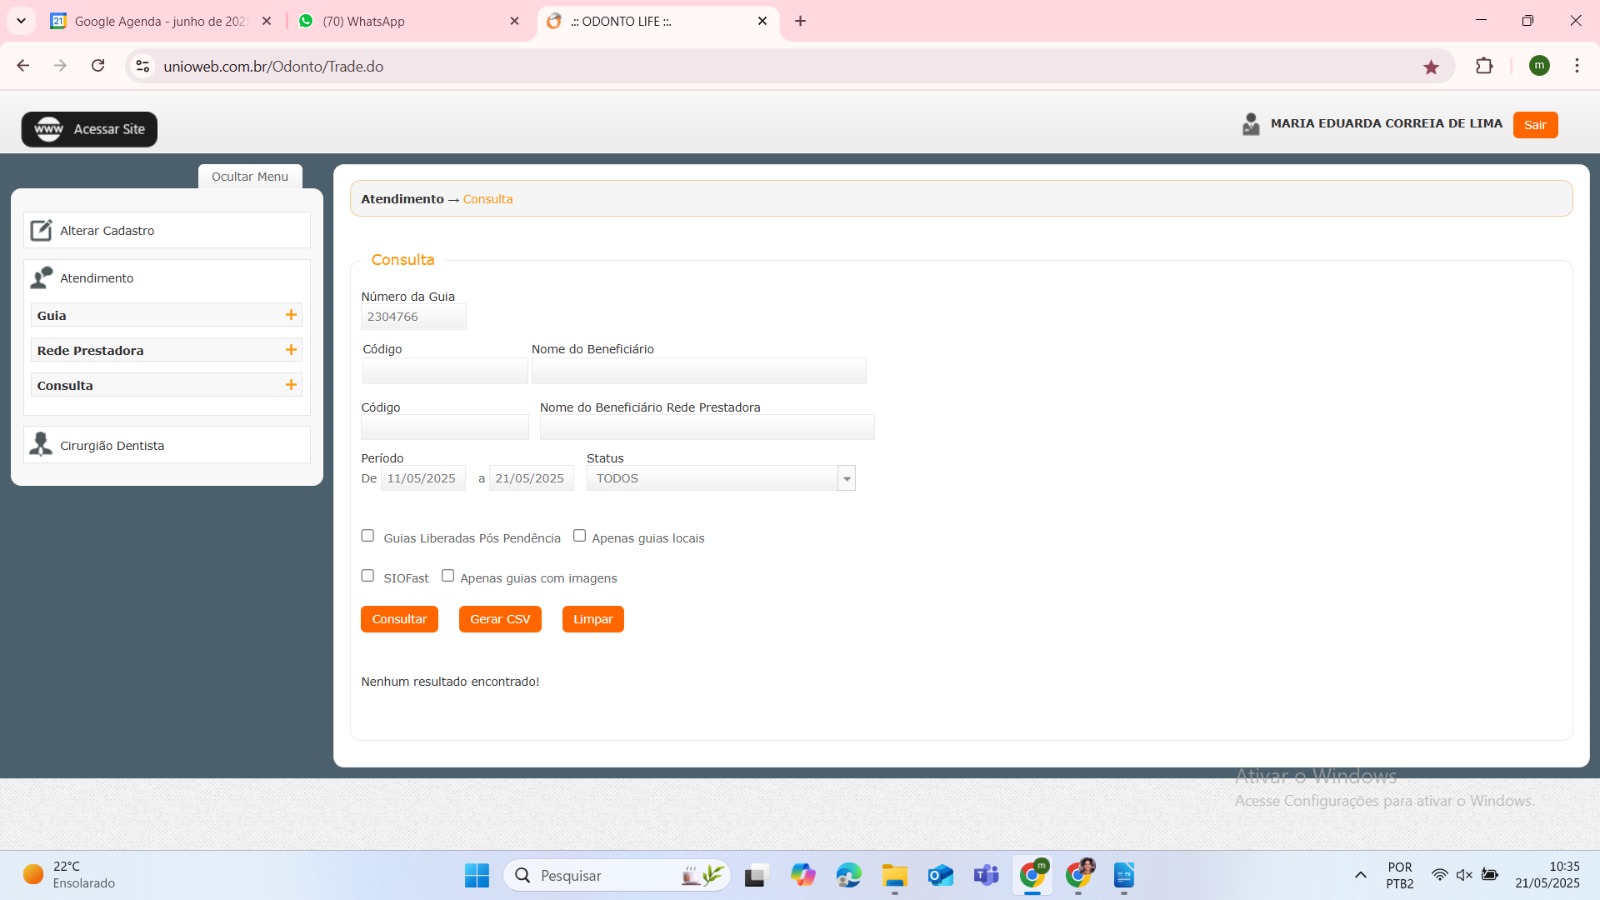Click the Windows taskbar search box

click(617, 876)
